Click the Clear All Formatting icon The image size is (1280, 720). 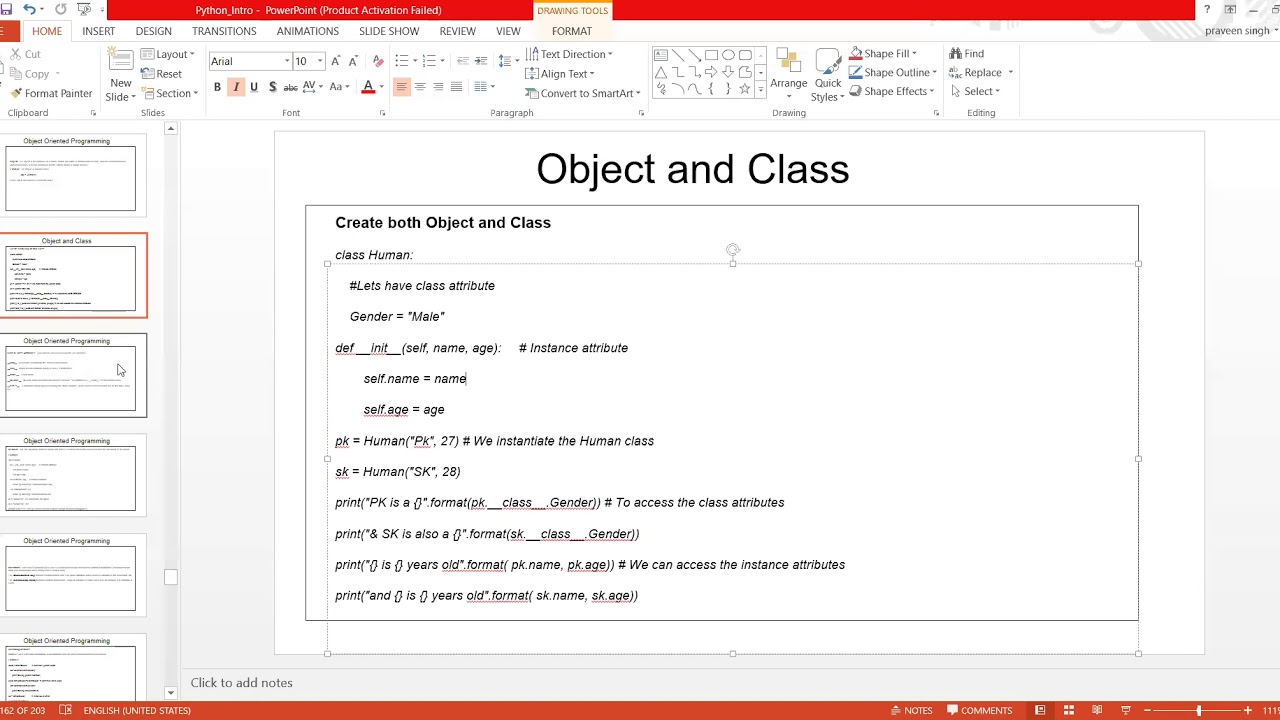point(376,61)
